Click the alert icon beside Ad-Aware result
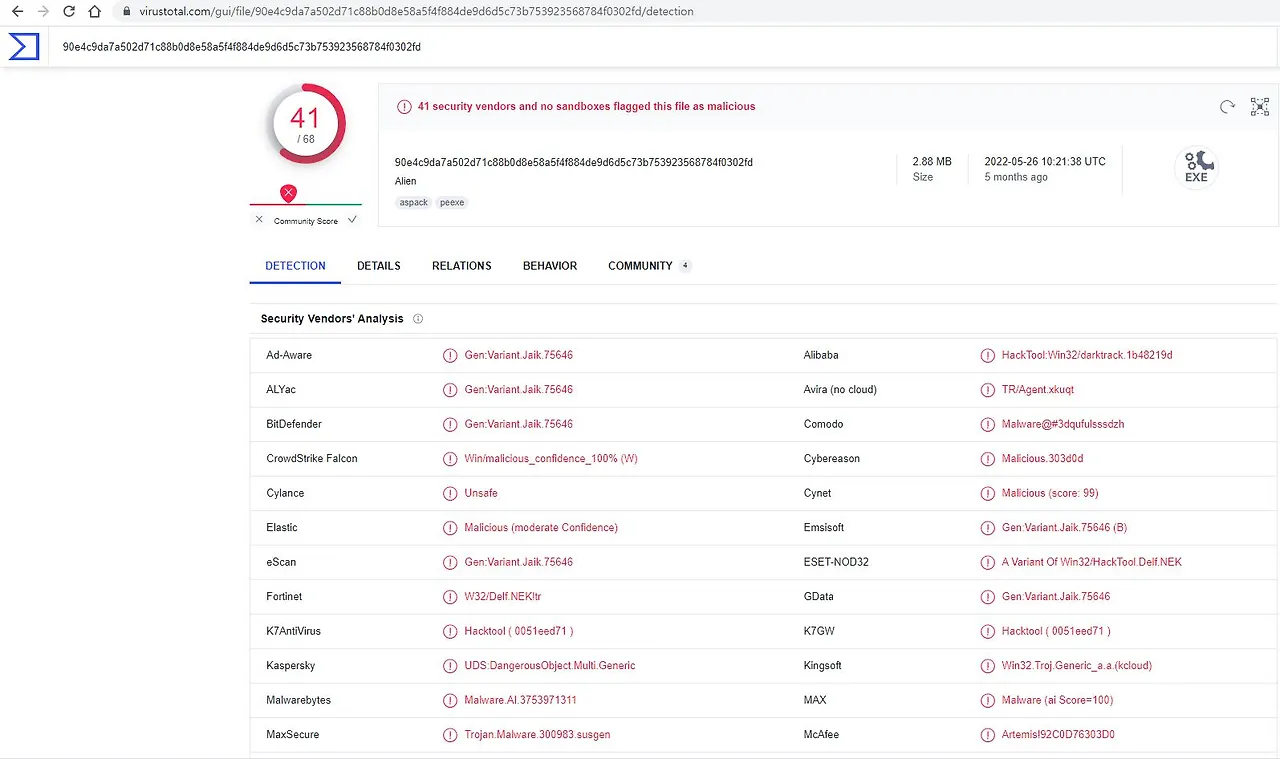Image resolution: width=1280 pixels, height=759 pixels. (450, 355)
